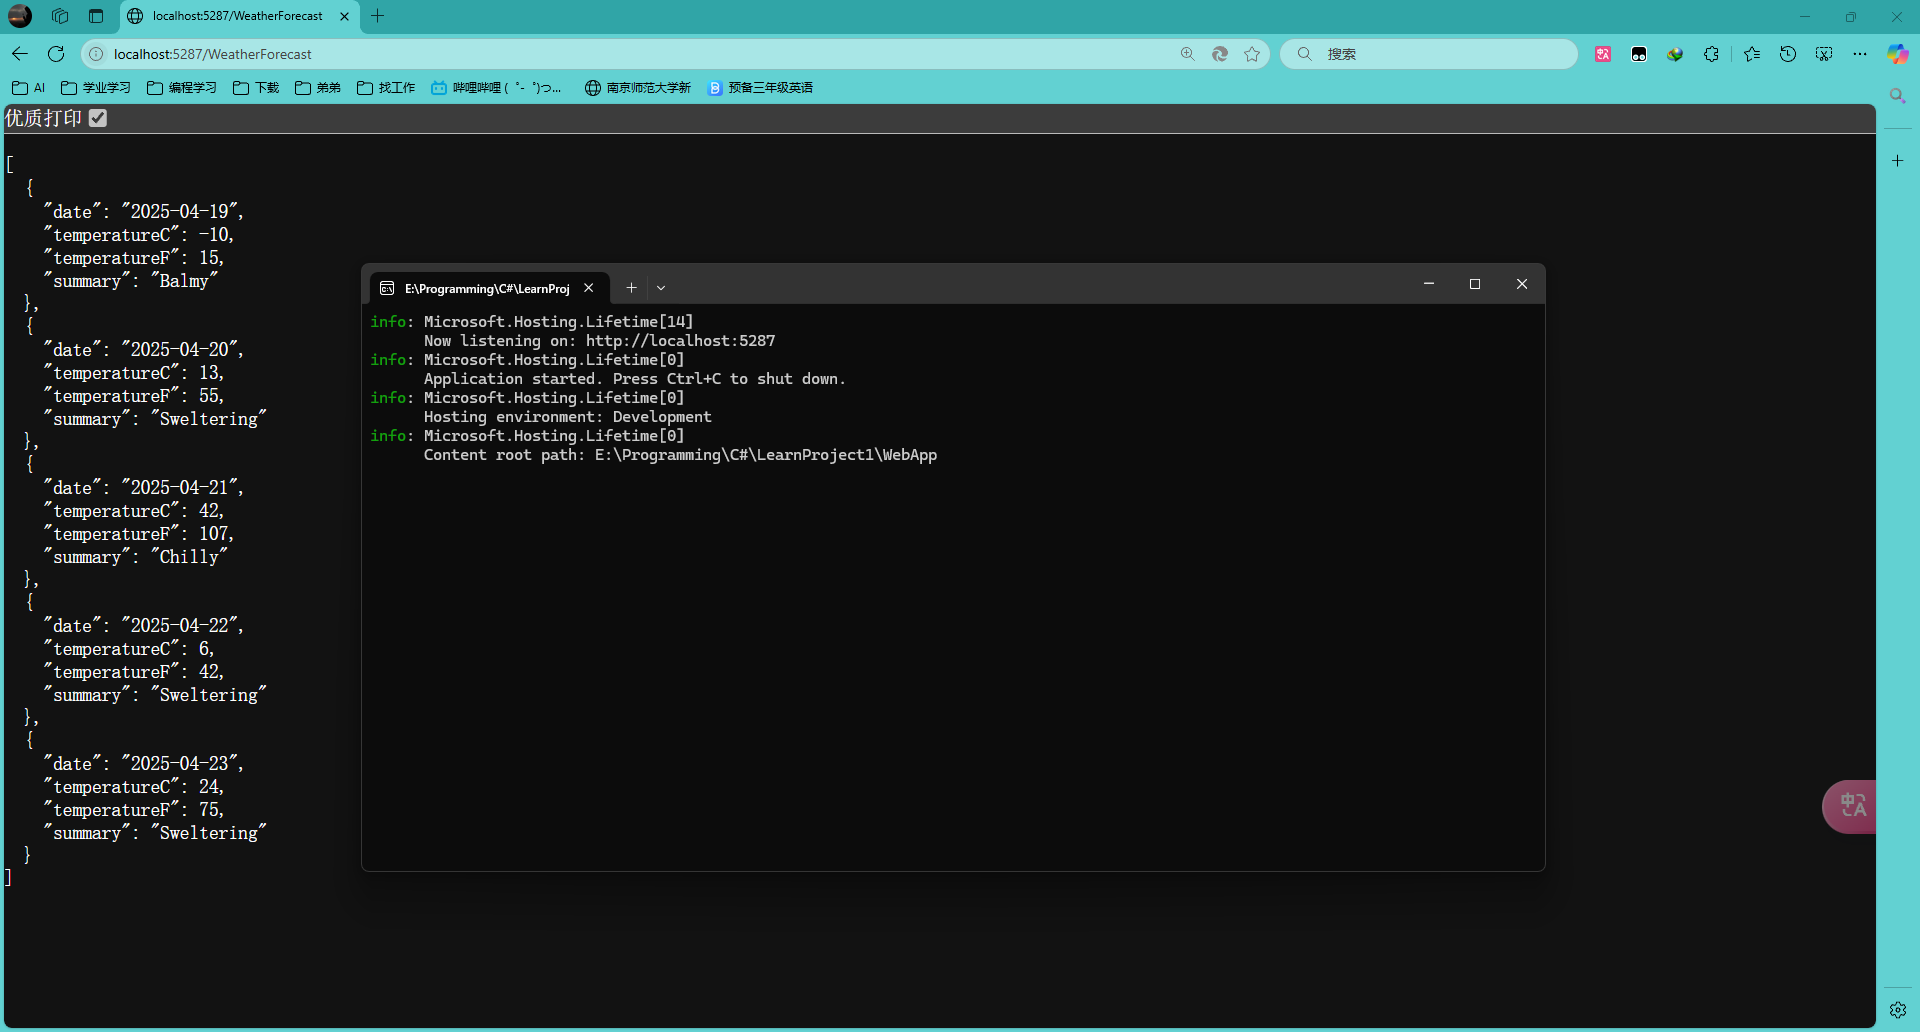The height and width of the screenshot is (1032, 1920).
Task: Open the favorites list icon
Action: tap(1752, 54)
